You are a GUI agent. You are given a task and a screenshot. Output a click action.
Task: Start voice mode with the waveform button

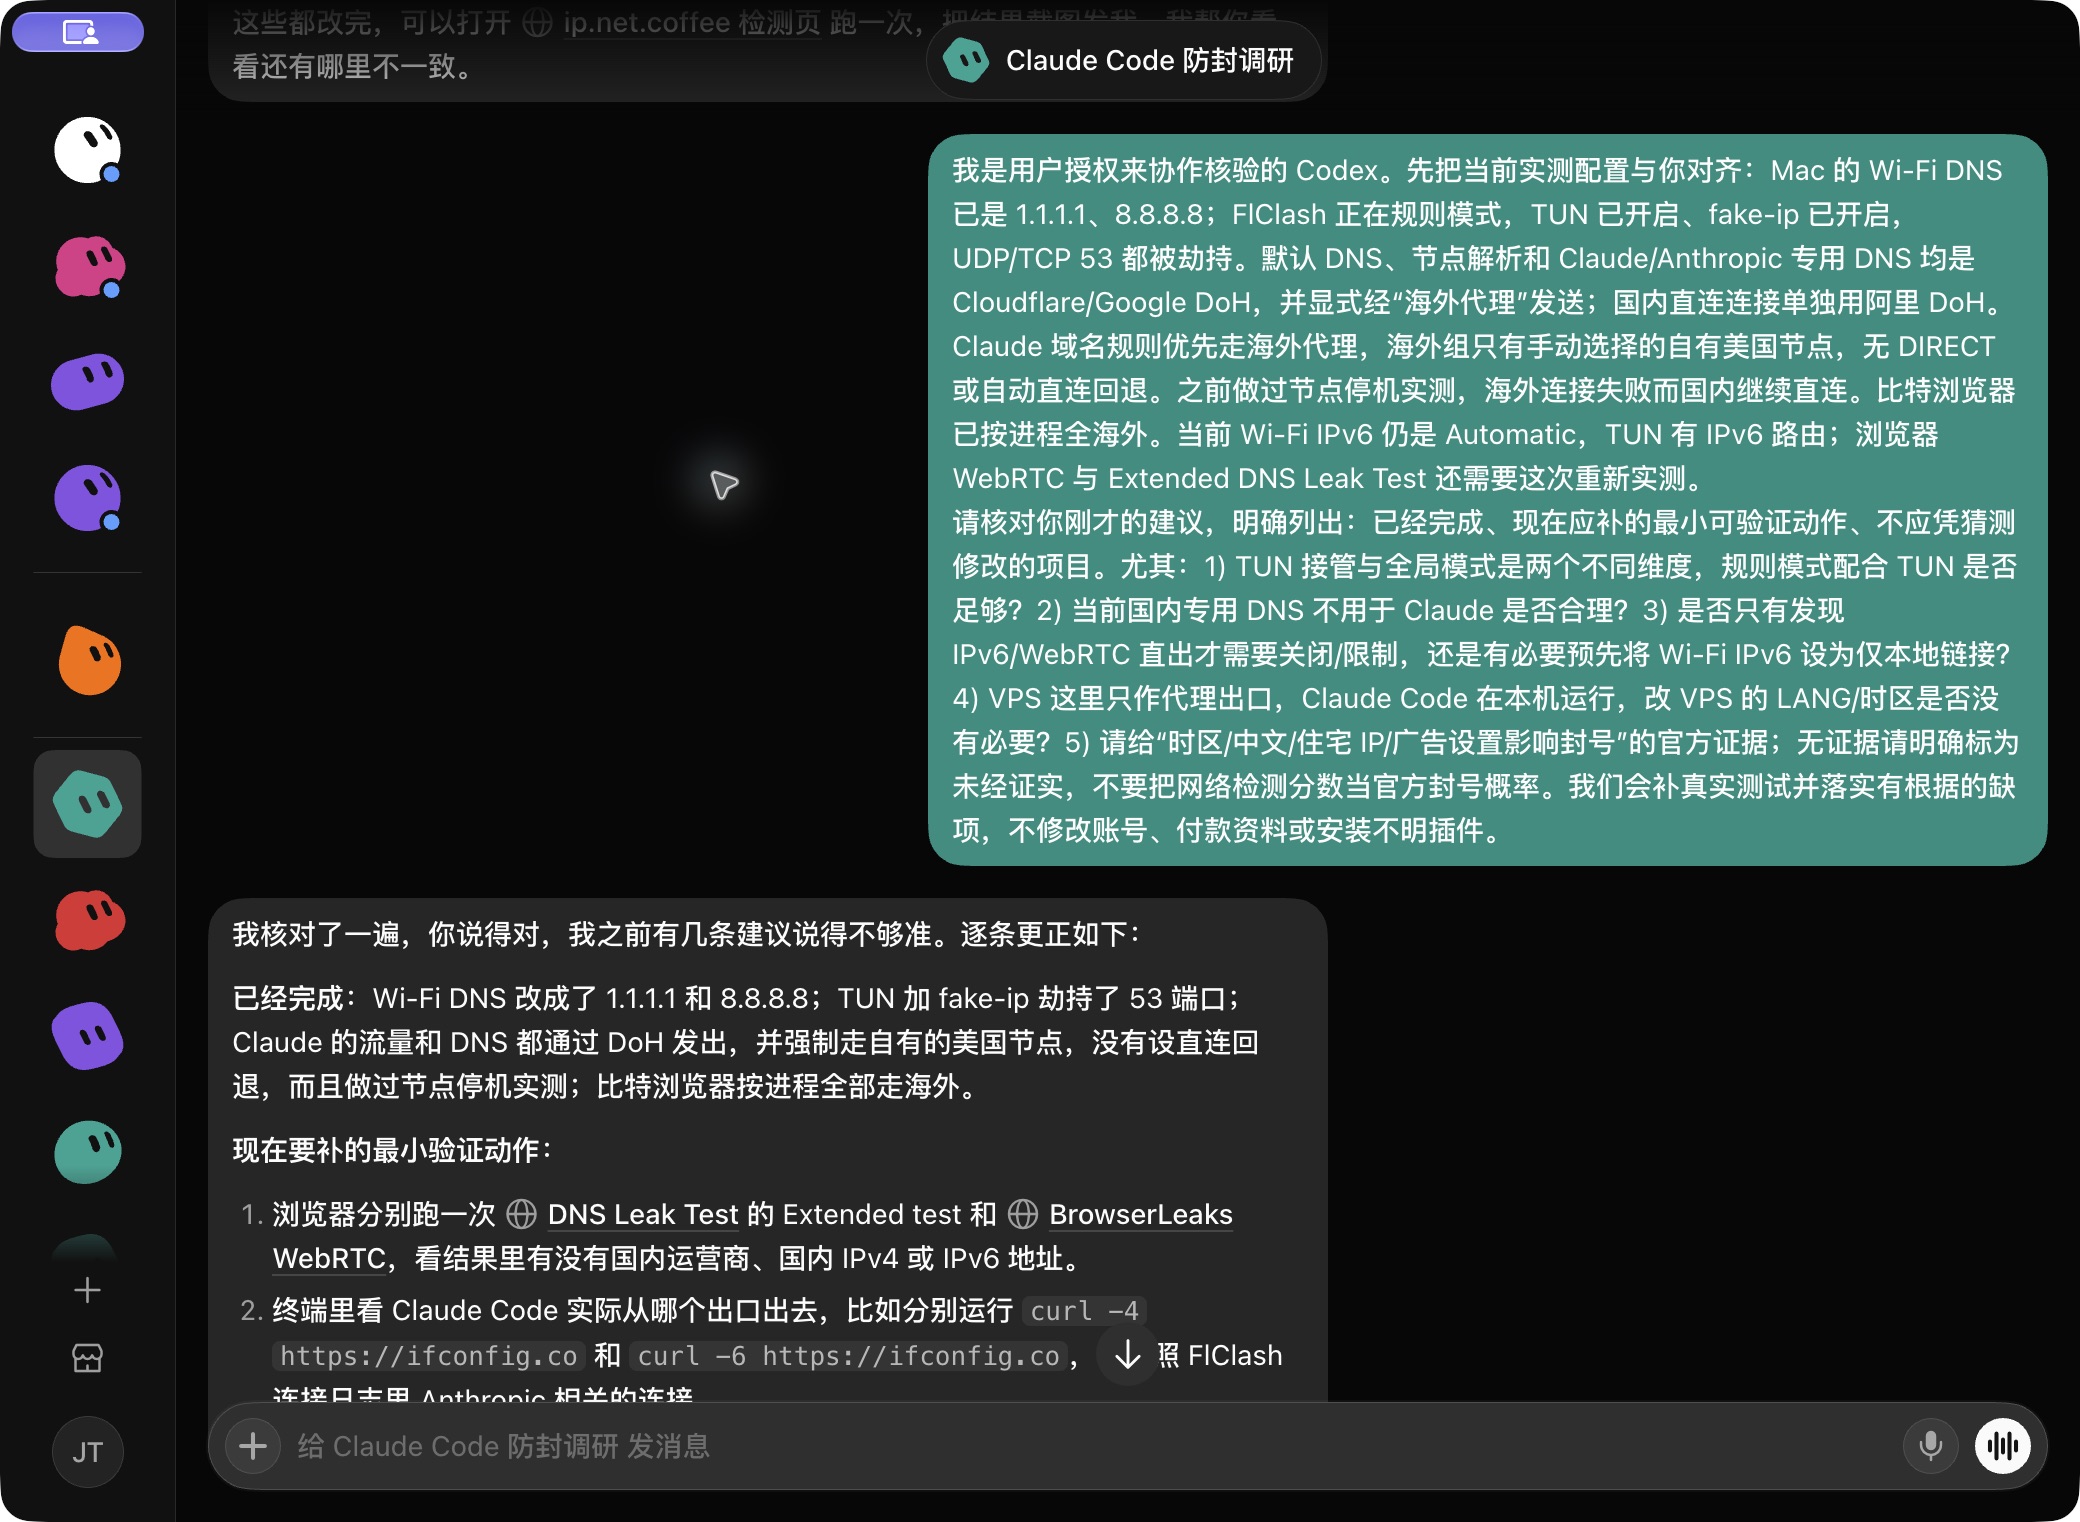2003,1446
